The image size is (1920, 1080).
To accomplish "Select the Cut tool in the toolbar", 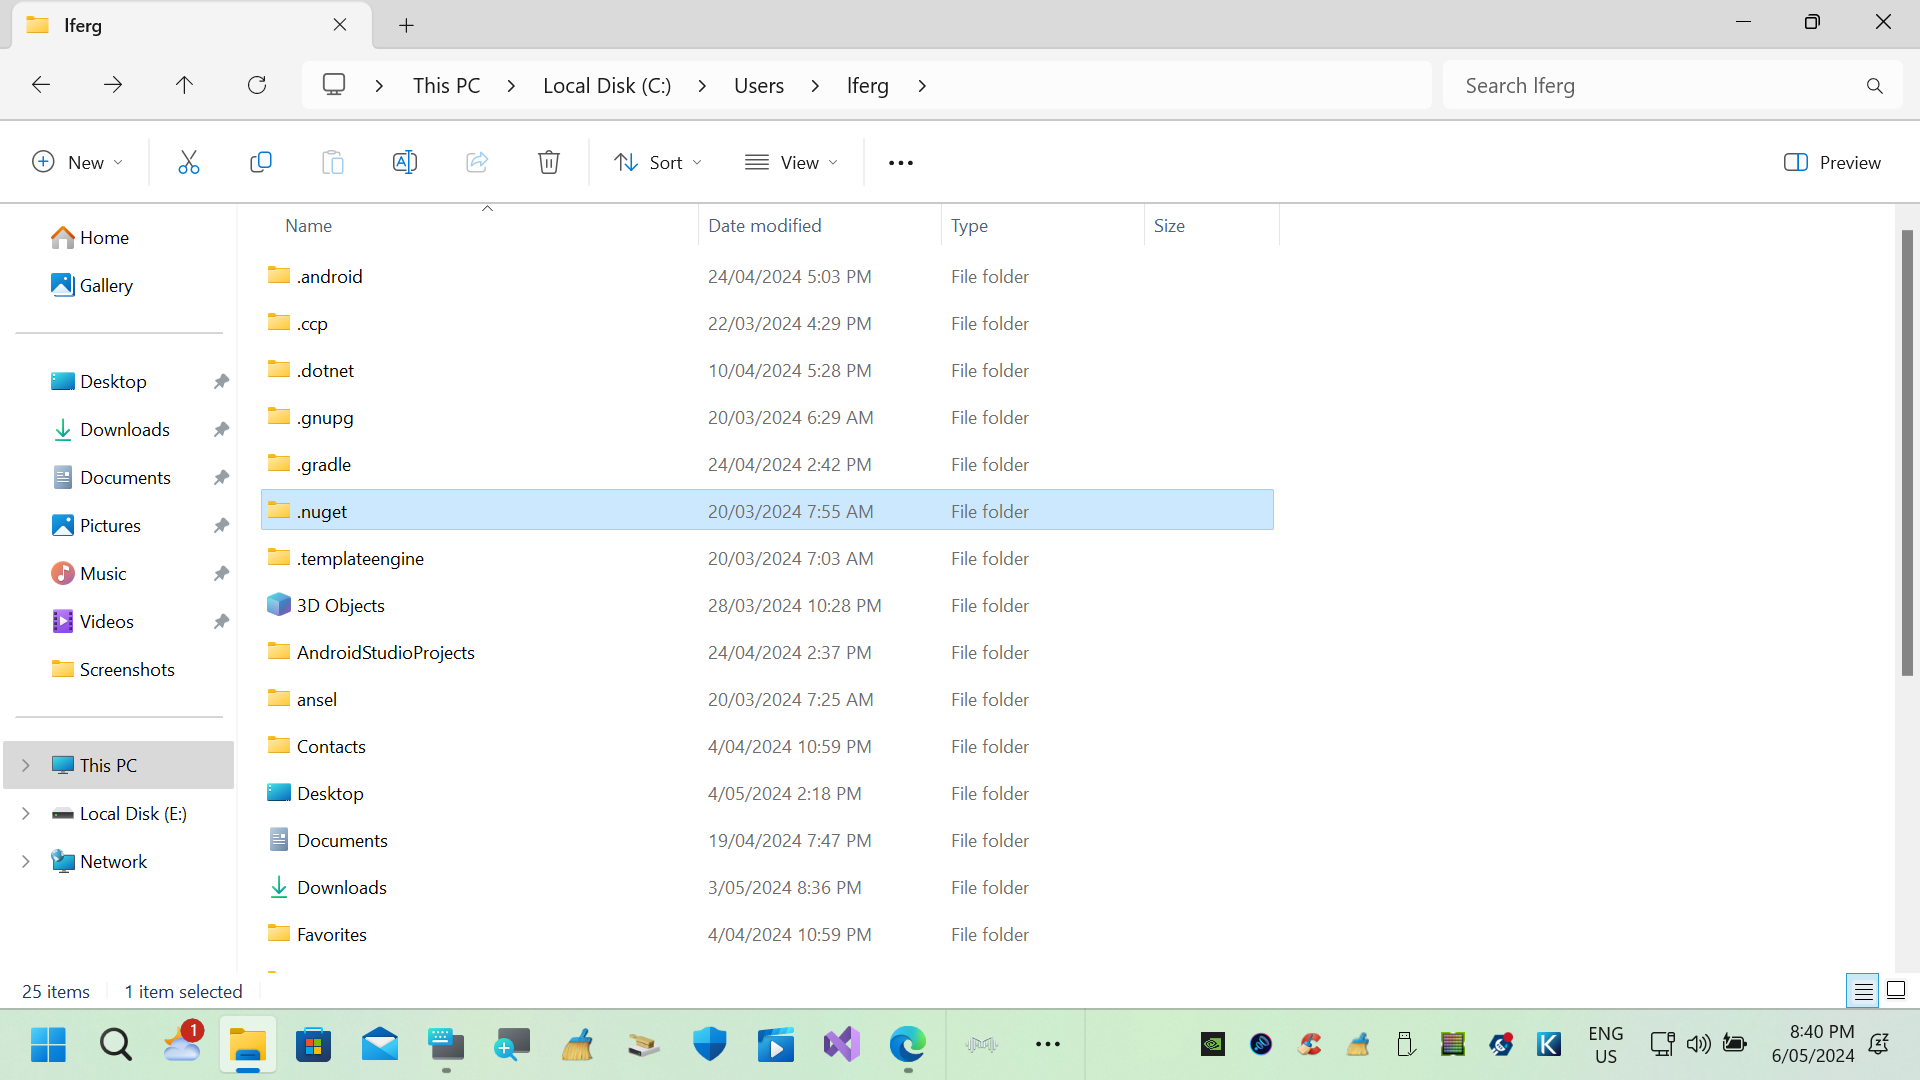I will point(189,161).
